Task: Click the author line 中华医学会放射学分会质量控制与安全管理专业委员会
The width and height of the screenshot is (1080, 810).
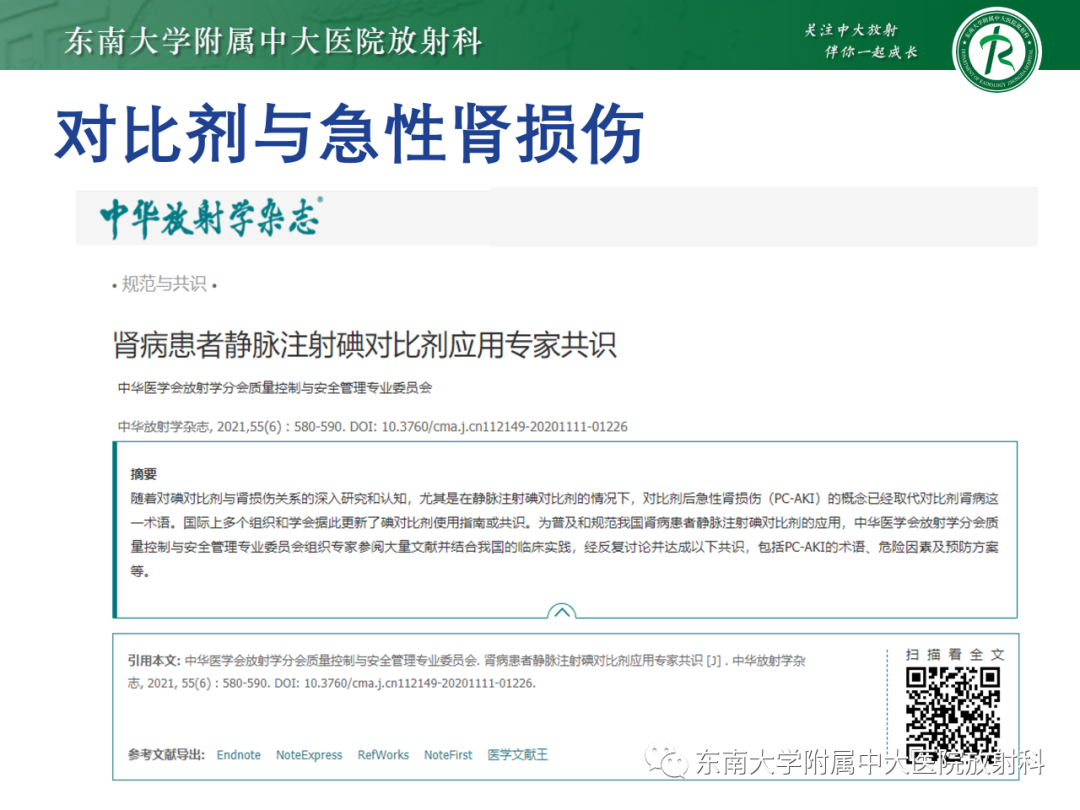Action: coord(274,388)
